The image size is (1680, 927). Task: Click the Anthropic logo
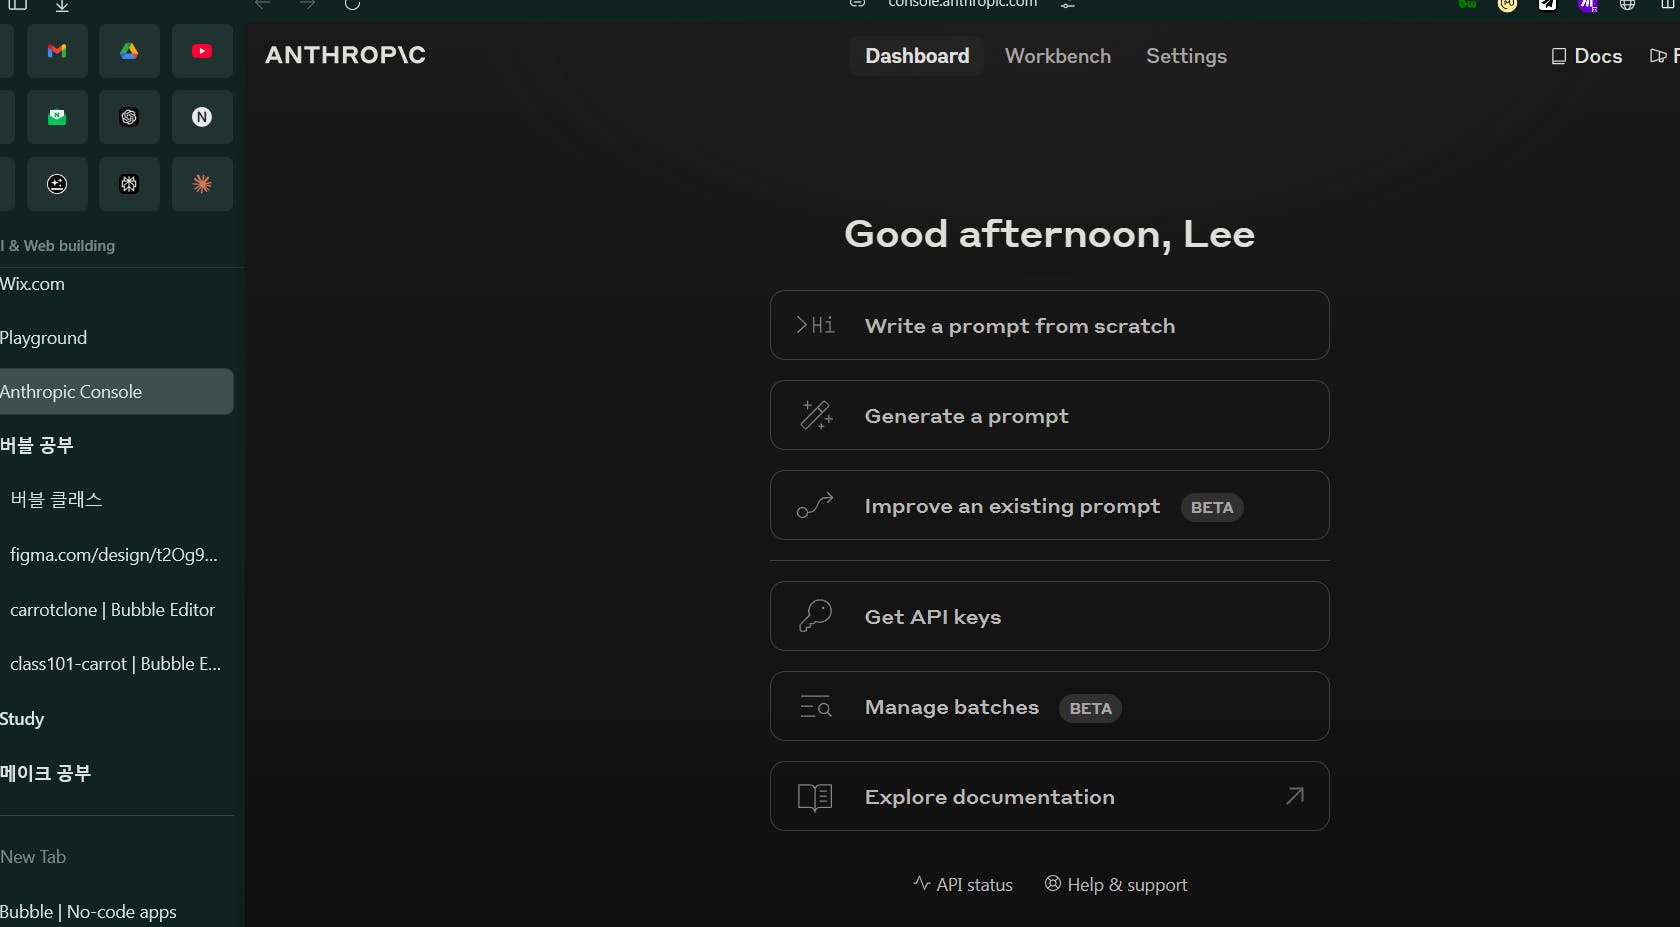tap(345, 55)
